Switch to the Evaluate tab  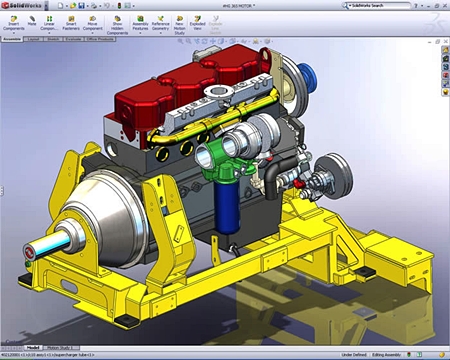[73, 39]
